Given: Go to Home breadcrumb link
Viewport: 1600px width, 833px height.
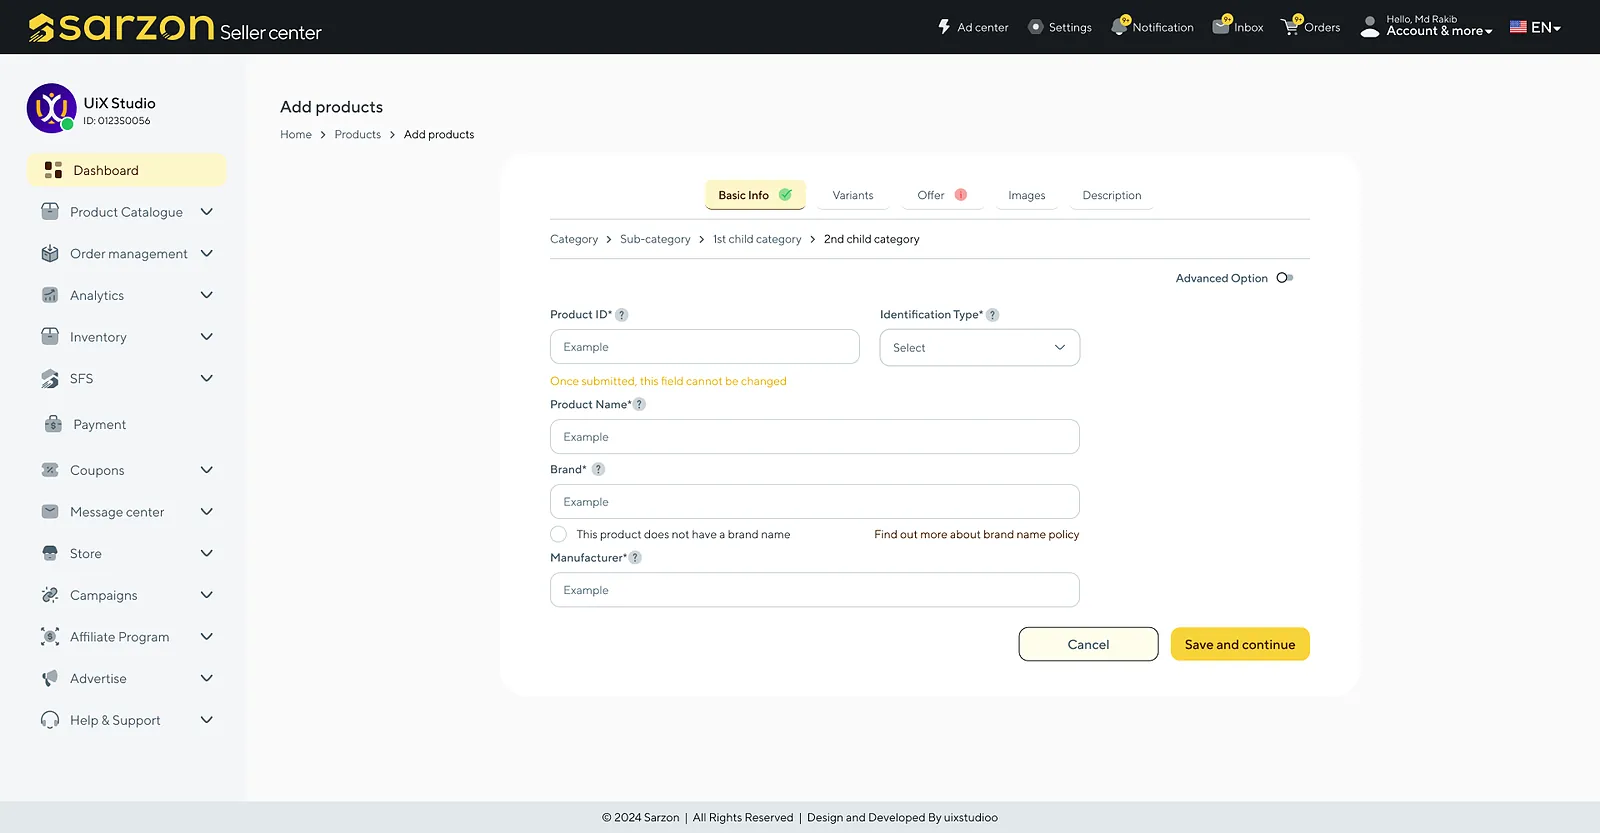Looking at the screenshot, I should pos(296,134).
